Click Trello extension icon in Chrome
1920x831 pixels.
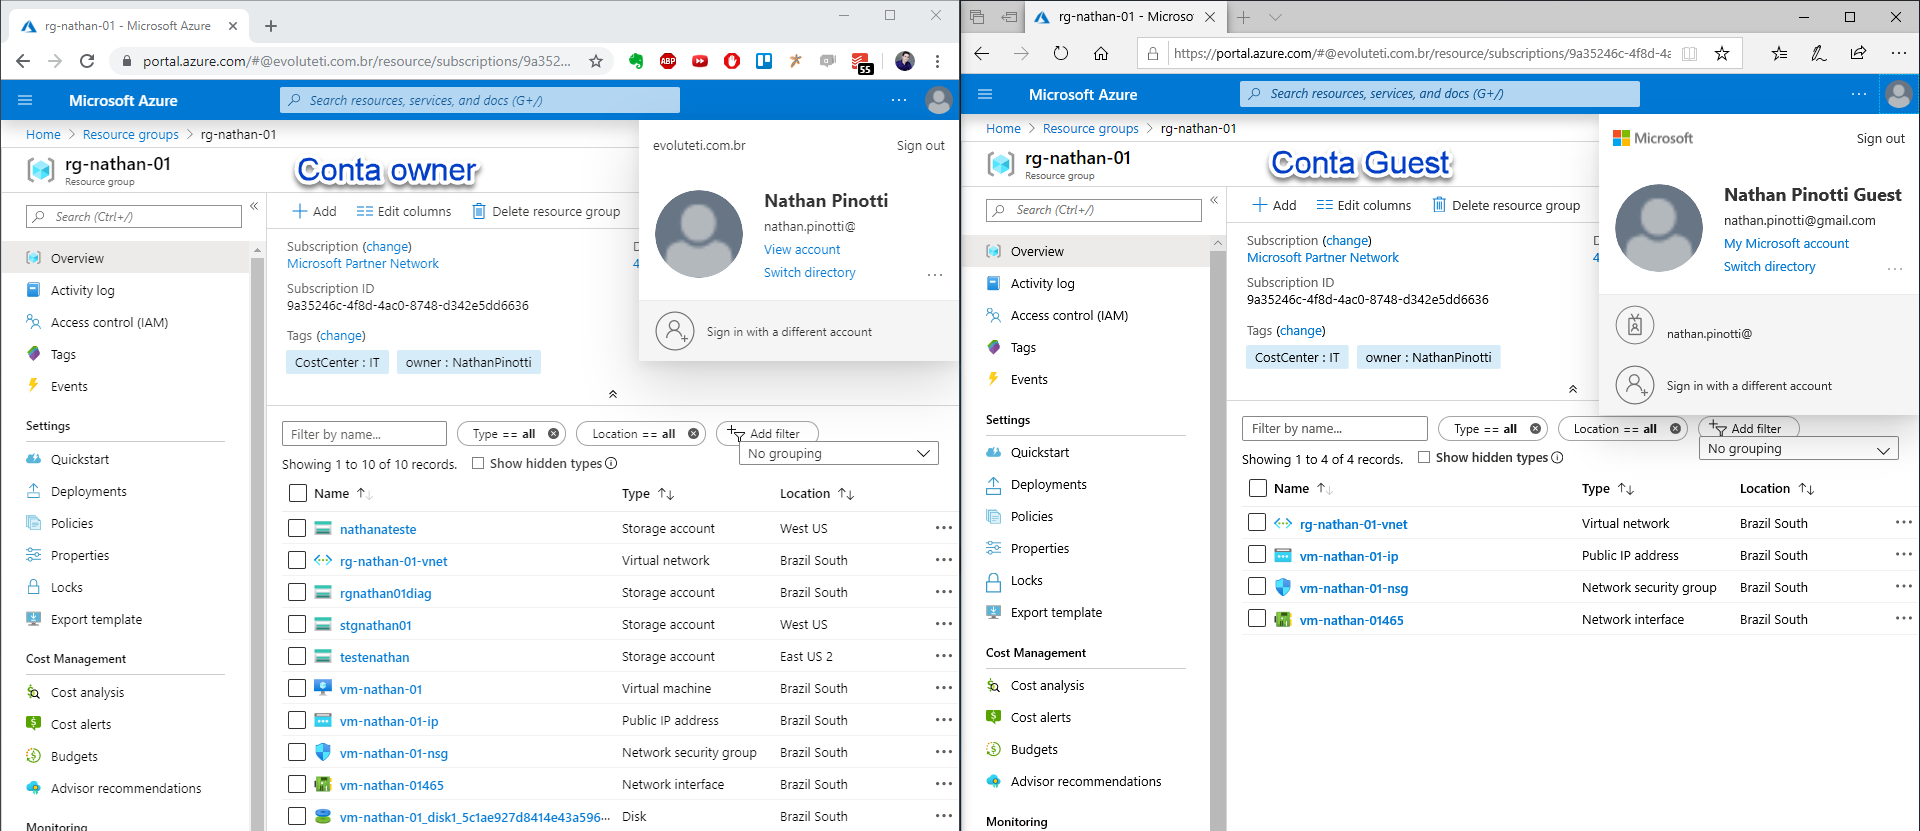point(764,61)
